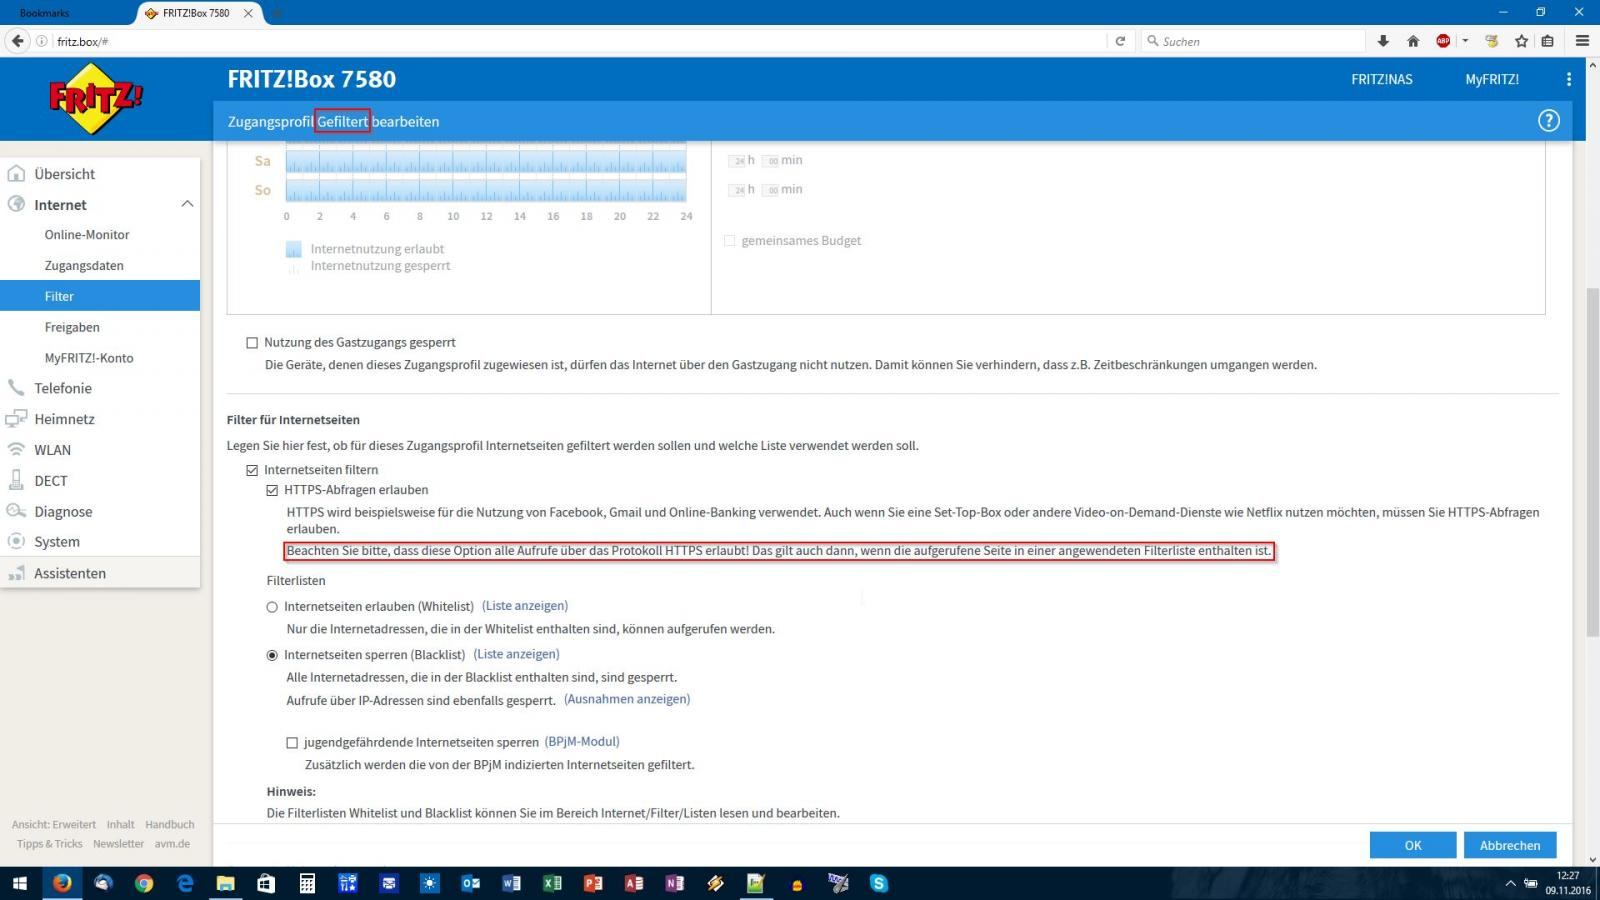
Task: Open the Adblock Plus dropdown arrow
Action: [1465, 41]
